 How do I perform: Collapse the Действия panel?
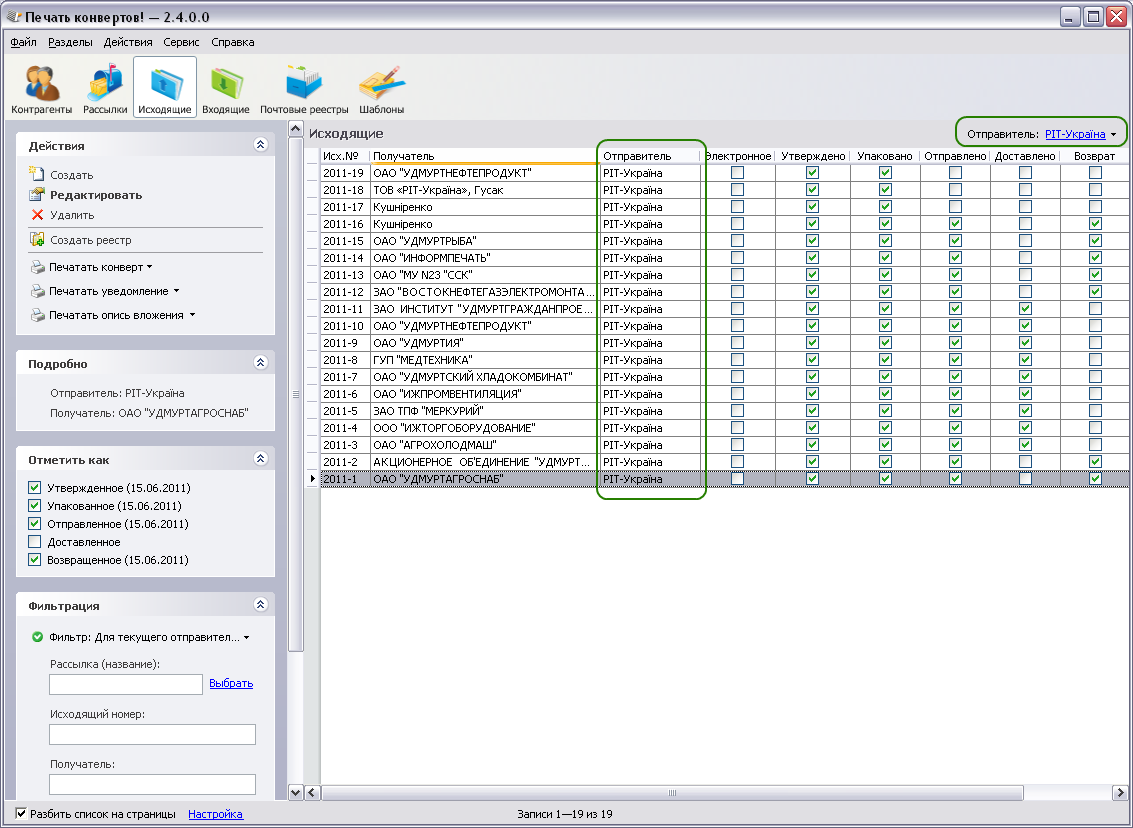(261, 145)
